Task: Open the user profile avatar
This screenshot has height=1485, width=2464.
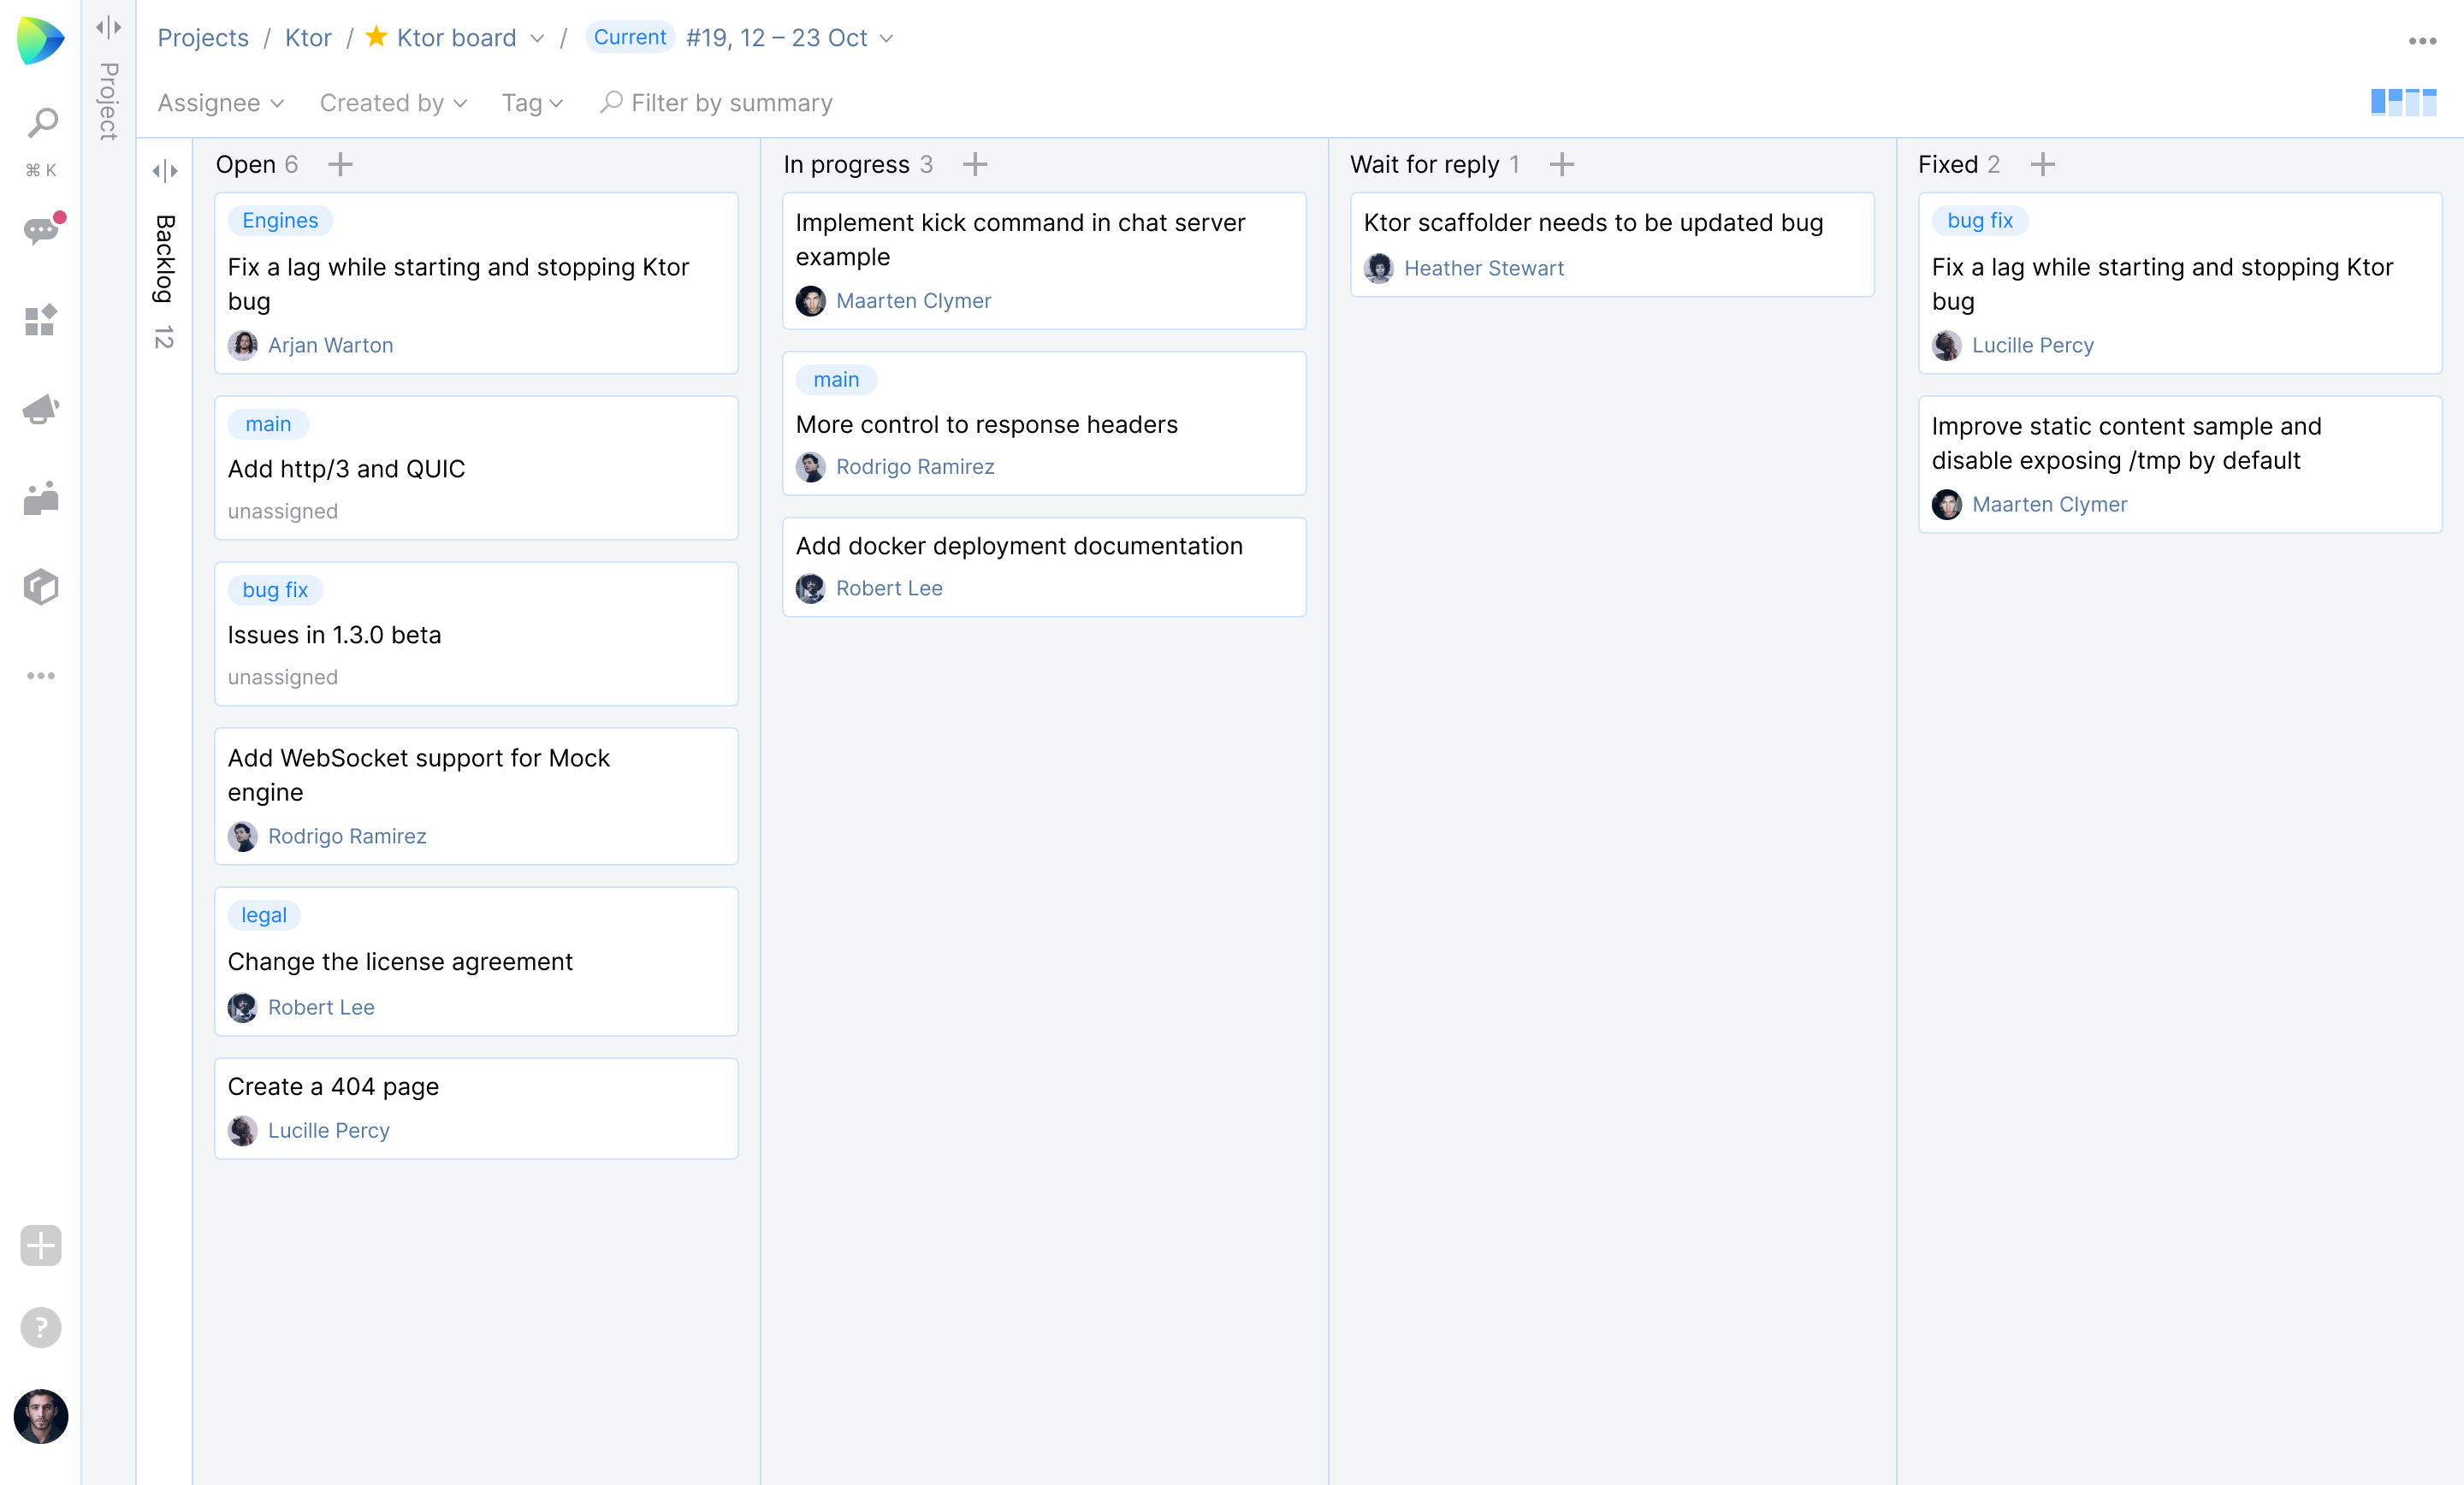Action: (41, 1416)
